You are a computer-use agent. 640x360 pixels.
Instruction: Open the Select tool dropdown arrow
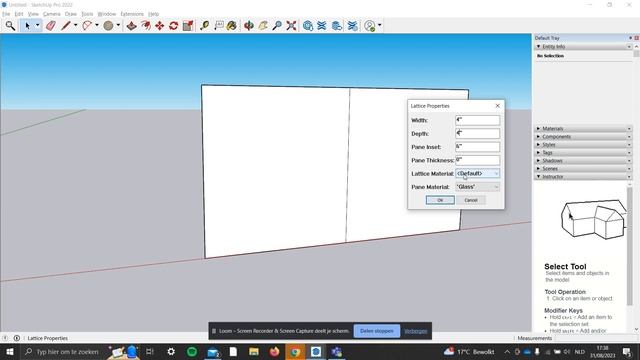(38, 25)
